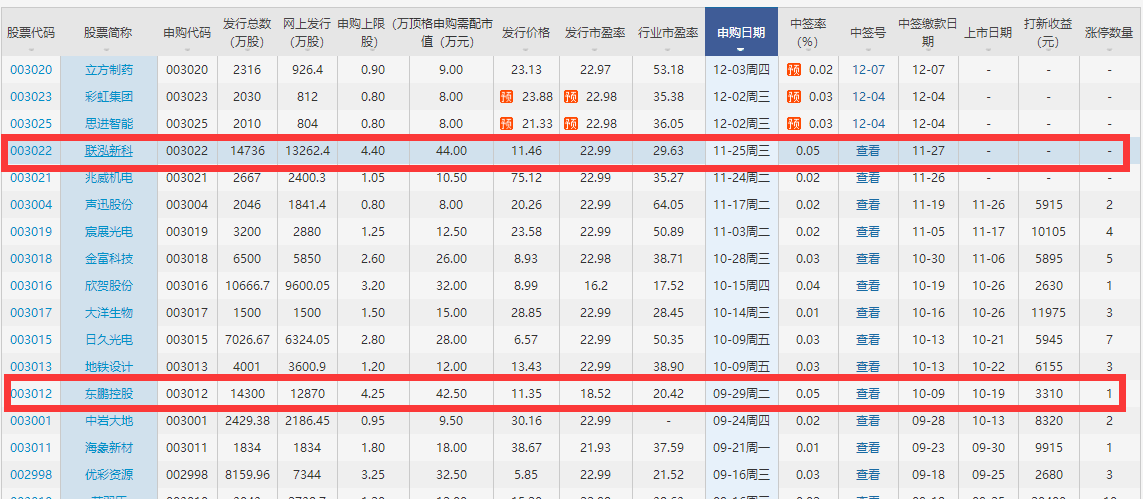Select 网上发行 value 9600.05 for 欣贺股份
Image resolution: width=1143 pixels, height=499 pixels.
point(305,286)
